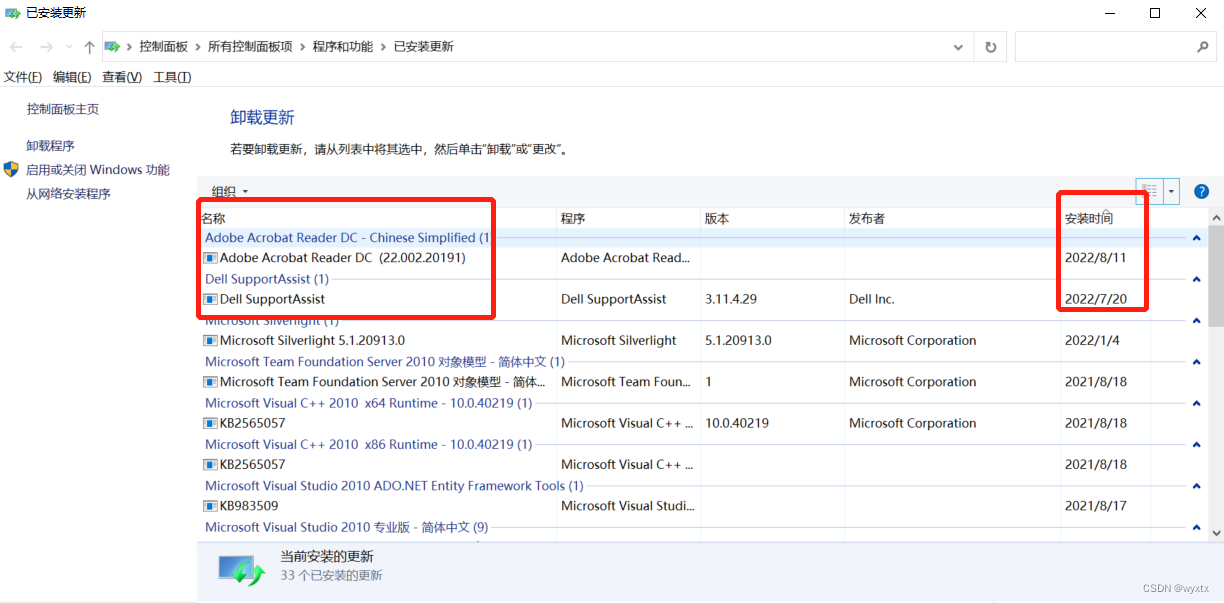Collapse Visual C++ 2010 x86 Runtime group arrow

pos(1196,445)
